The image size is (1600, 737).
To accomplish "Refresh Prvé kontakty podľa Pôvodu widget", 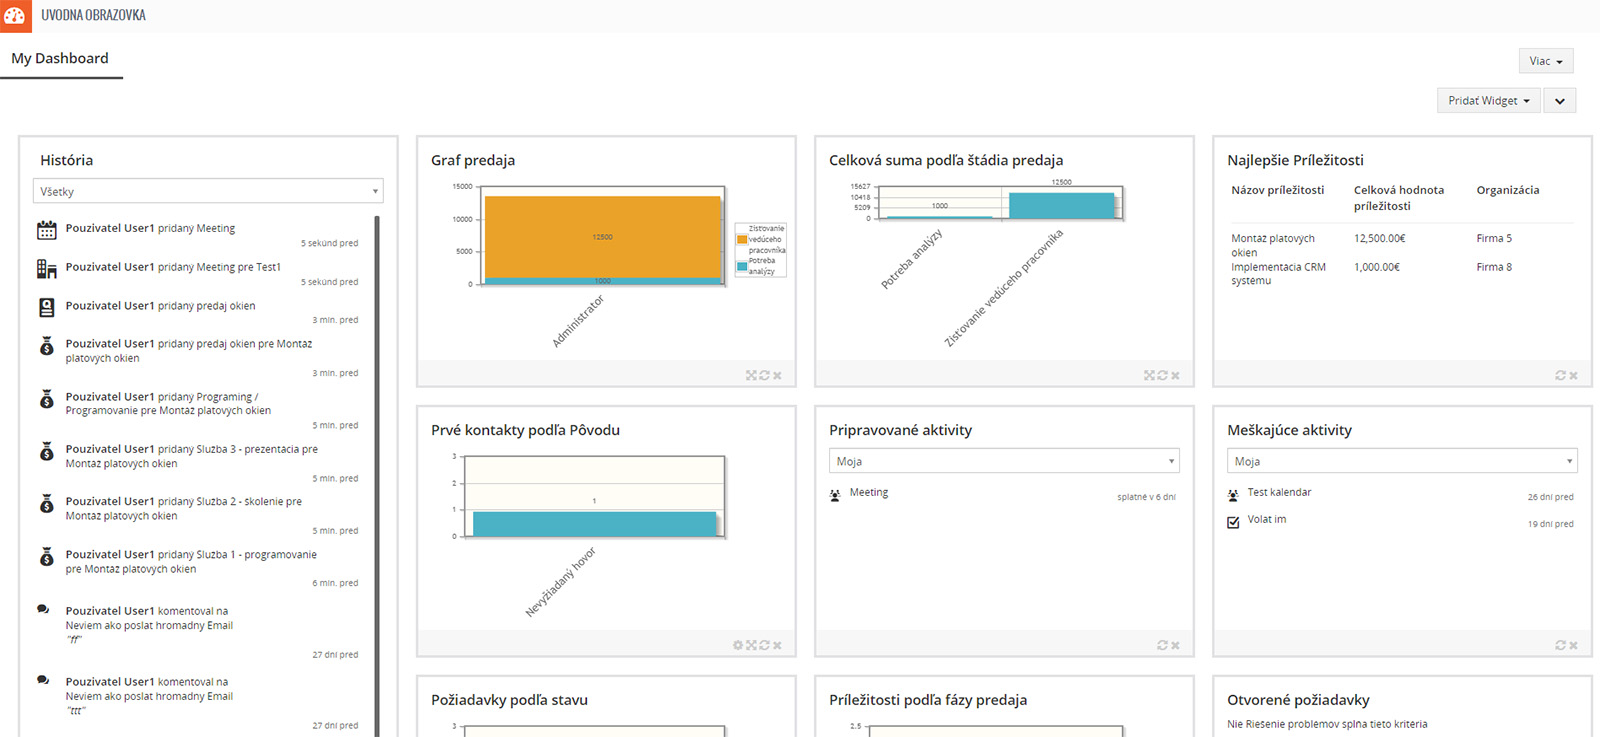I will [x=764, y=646].
